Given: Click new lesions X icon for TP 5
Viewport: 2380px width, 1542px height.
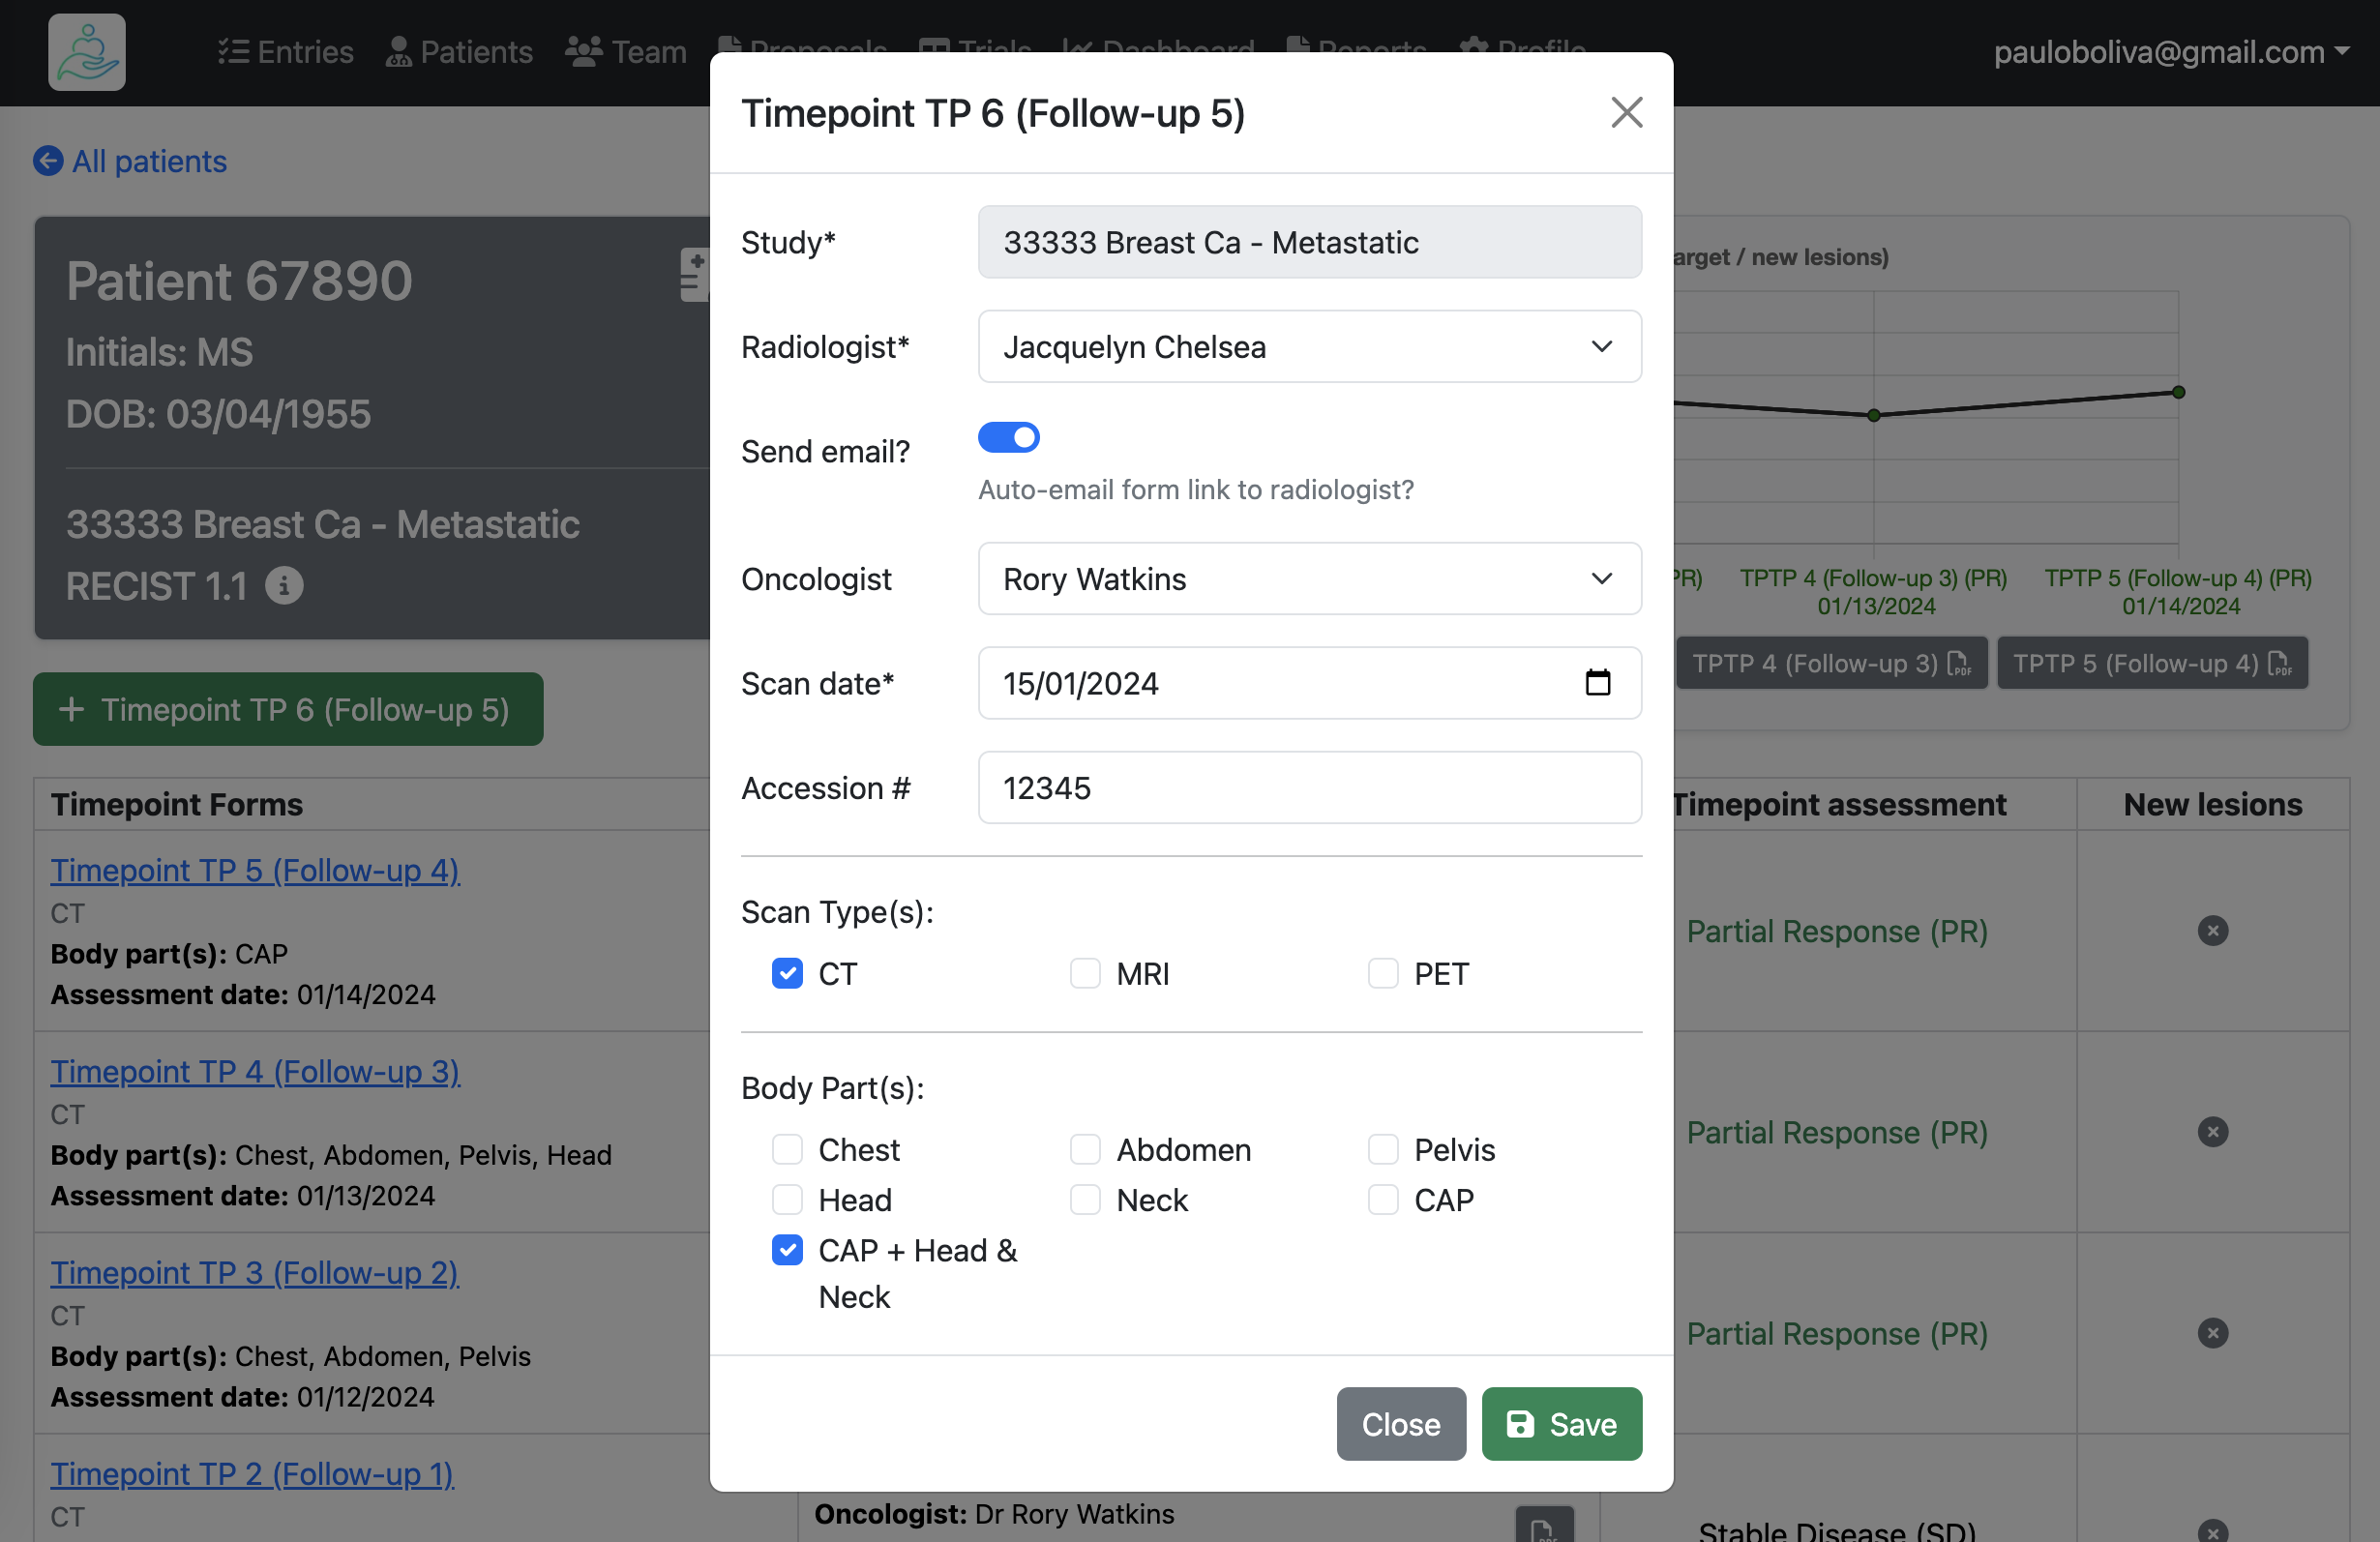Looking at the screenshot, I should (2212, 931).
